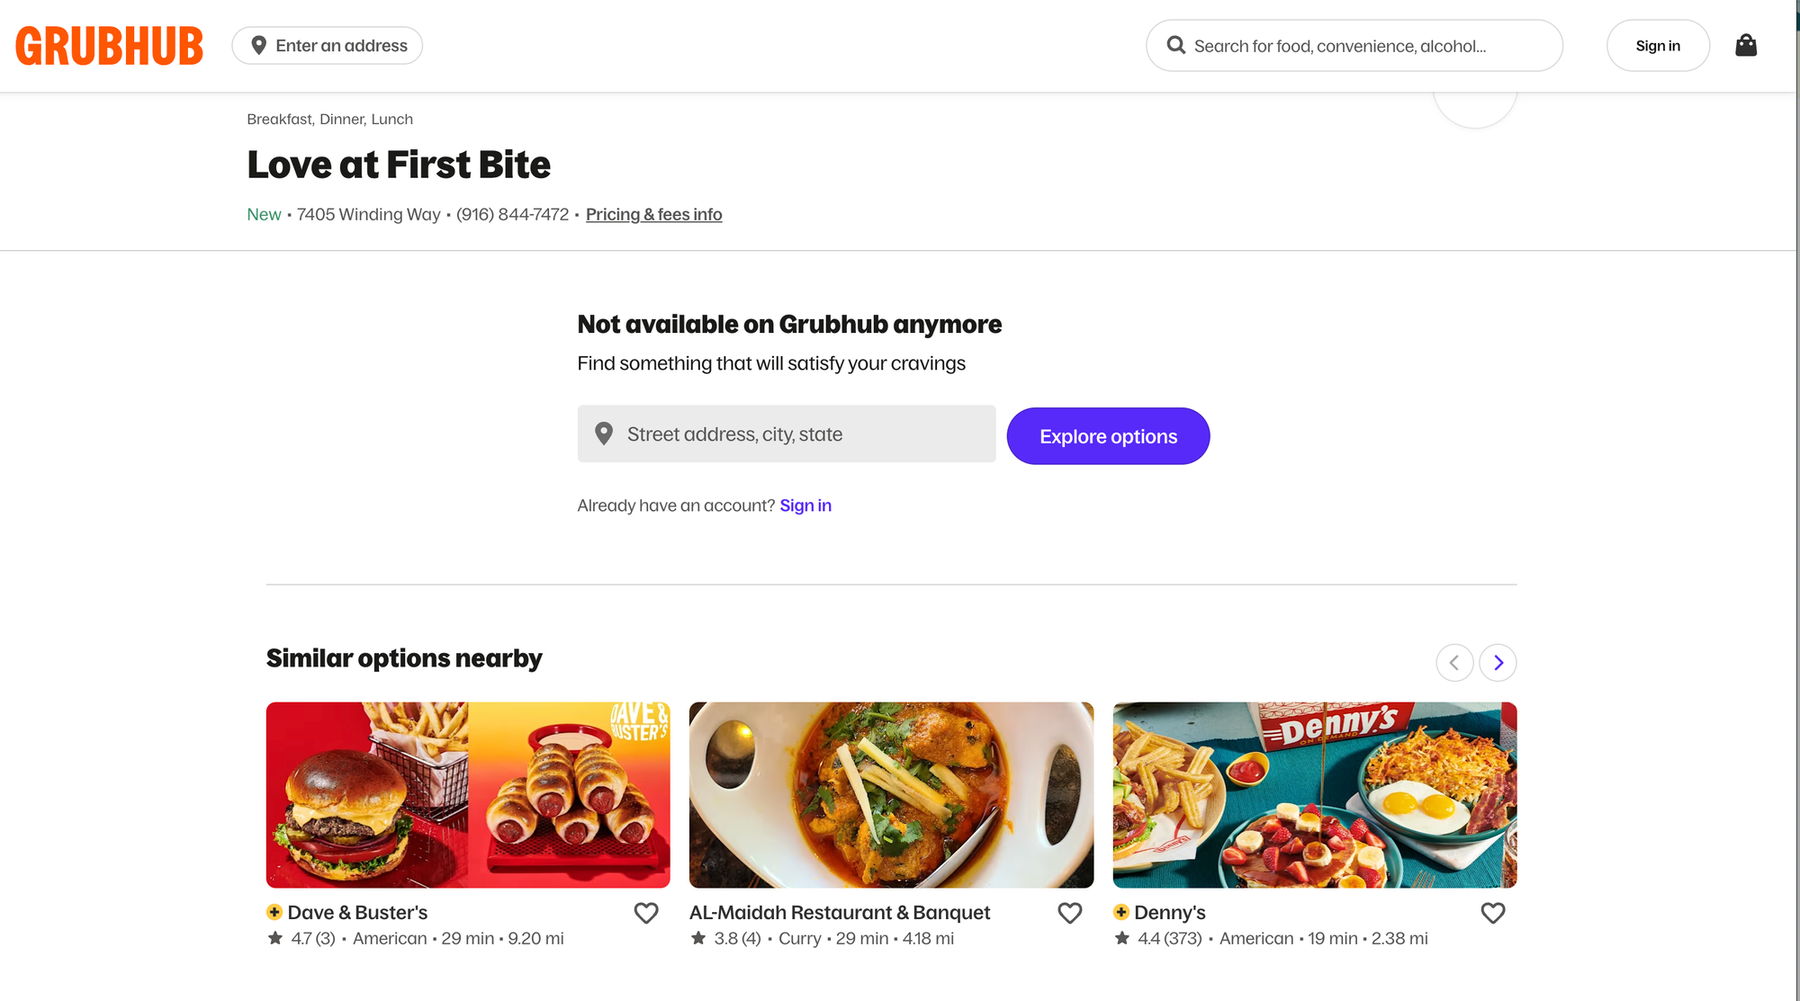Click the search magnifier icon
This screenshot has width=1800, height=1001.
pyautogui.click(x=1176, y=45)
